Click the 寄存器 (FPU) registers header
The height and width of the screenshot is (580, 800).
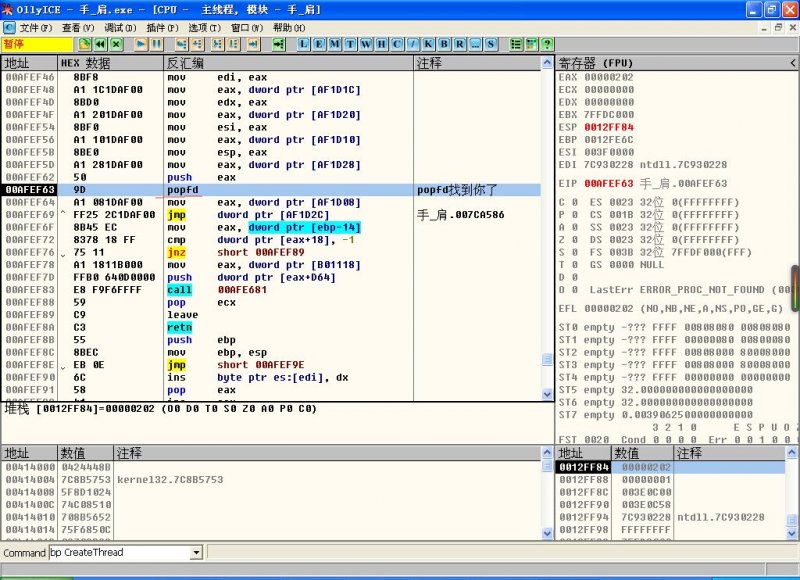596,63
